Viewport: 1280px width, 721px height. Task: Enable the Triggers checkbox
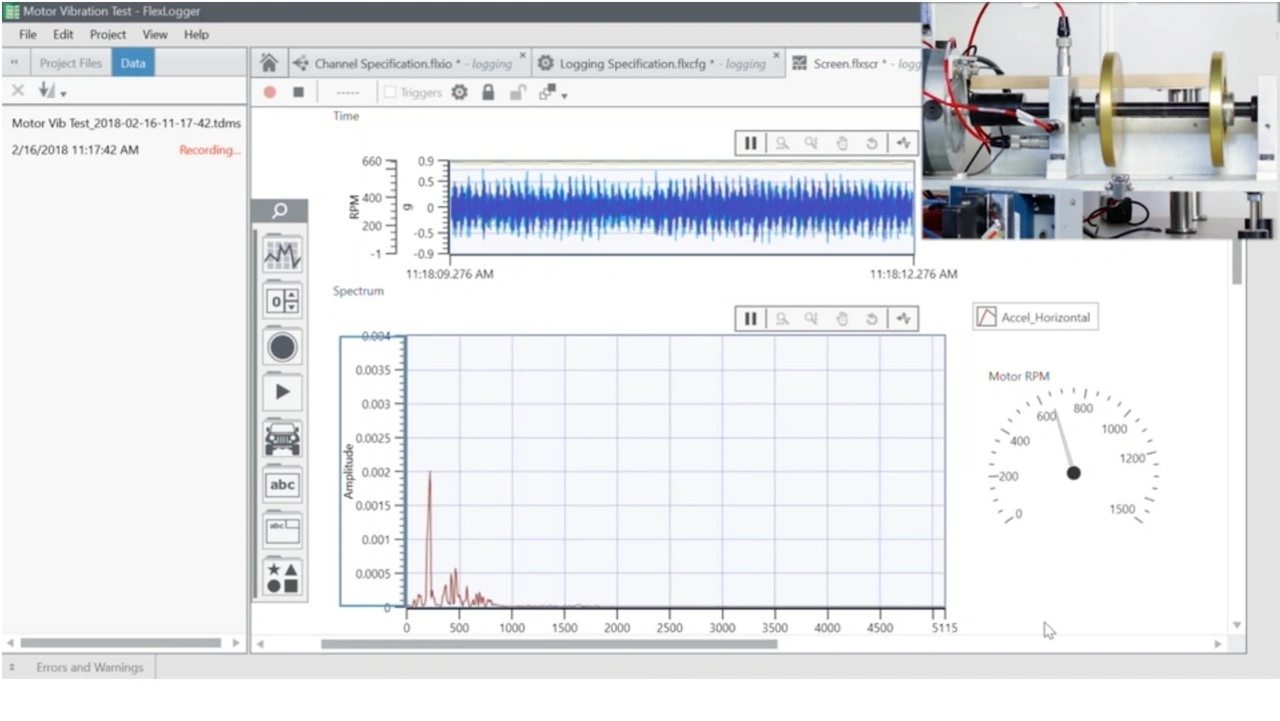tap(390, 92)
